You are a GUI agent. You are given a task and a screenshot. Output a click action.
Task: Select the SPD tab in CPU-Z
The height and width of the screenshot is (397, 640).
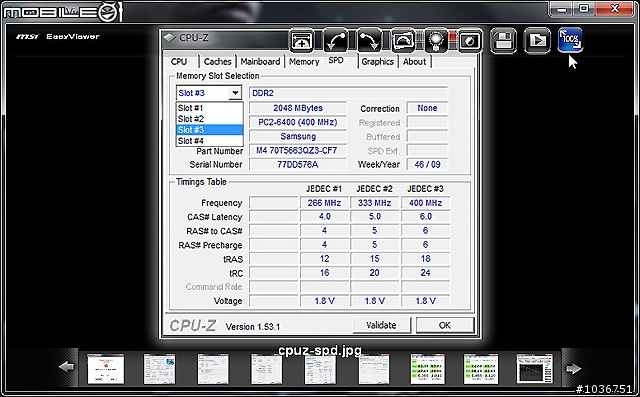(x=336, y=60)
